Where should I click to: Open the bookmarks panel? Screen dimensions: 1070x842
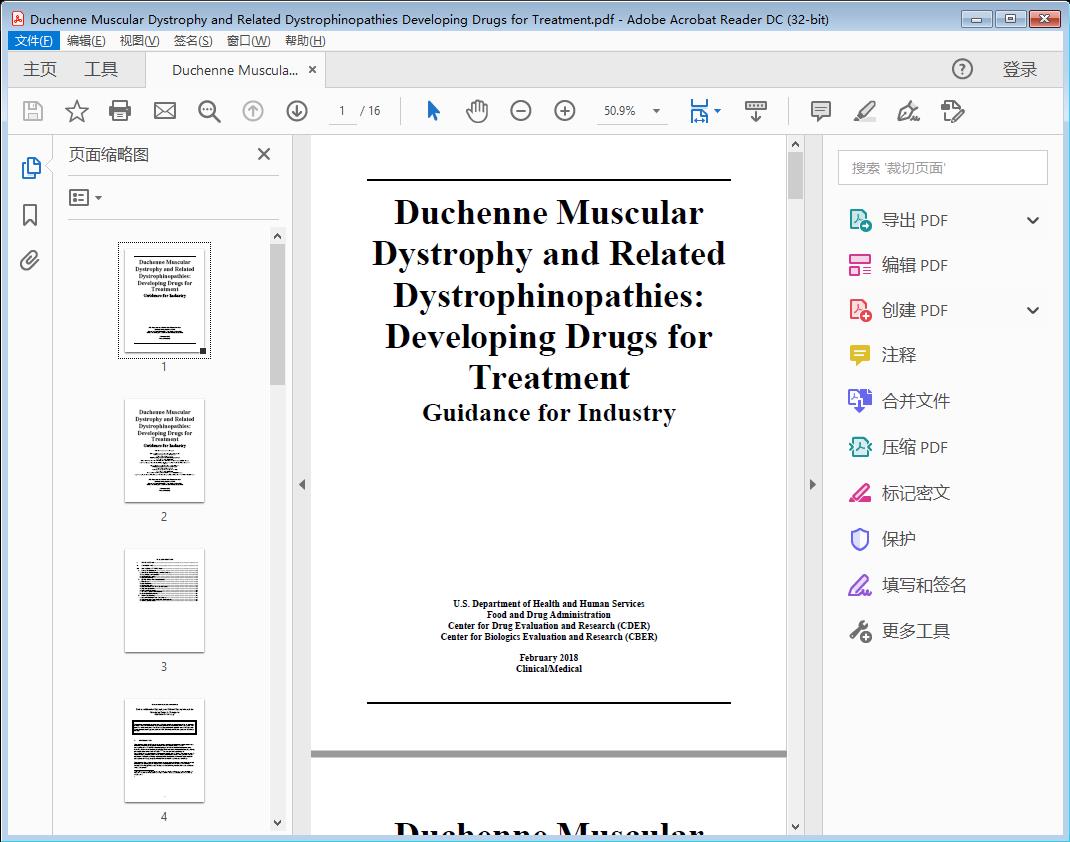coord(30,214)
